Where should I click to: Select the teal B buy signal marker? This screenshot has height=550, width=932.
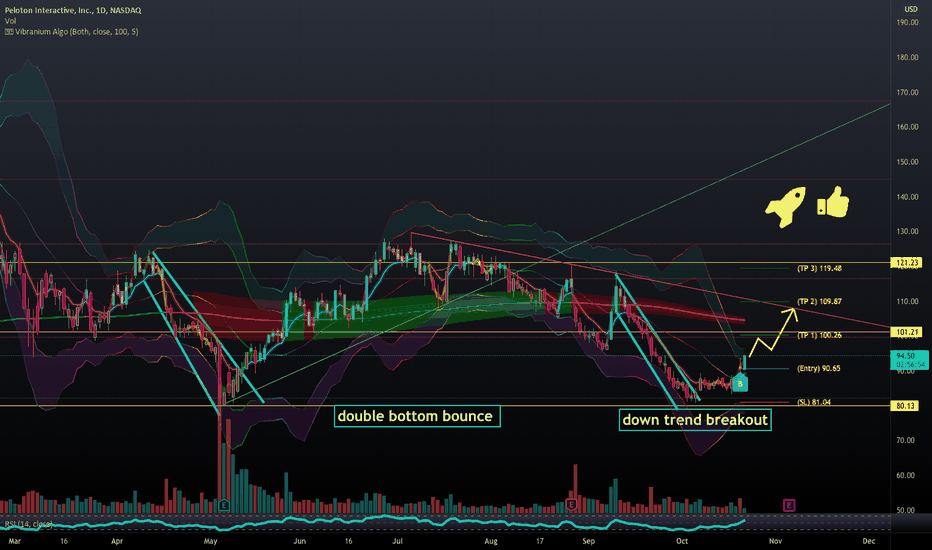point(740,384)
